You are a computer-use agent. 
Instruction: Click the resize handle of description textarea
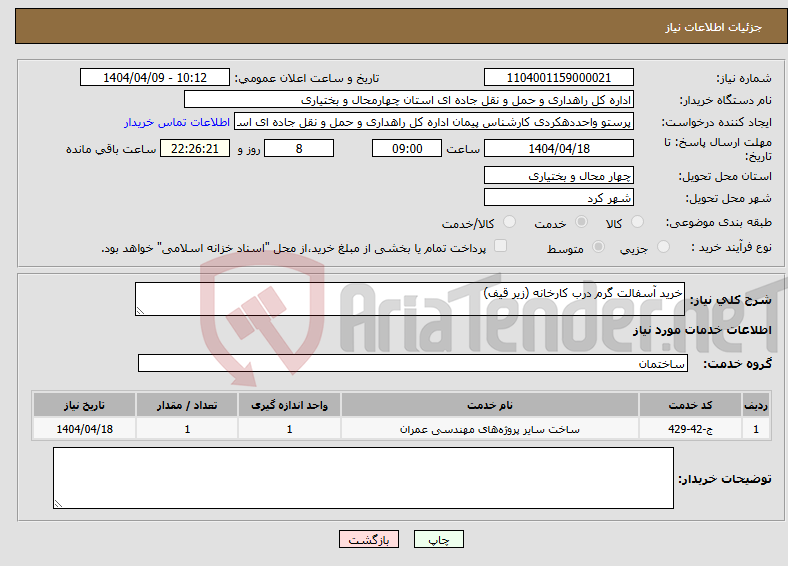pyautogui.click(x=140, y=311)
